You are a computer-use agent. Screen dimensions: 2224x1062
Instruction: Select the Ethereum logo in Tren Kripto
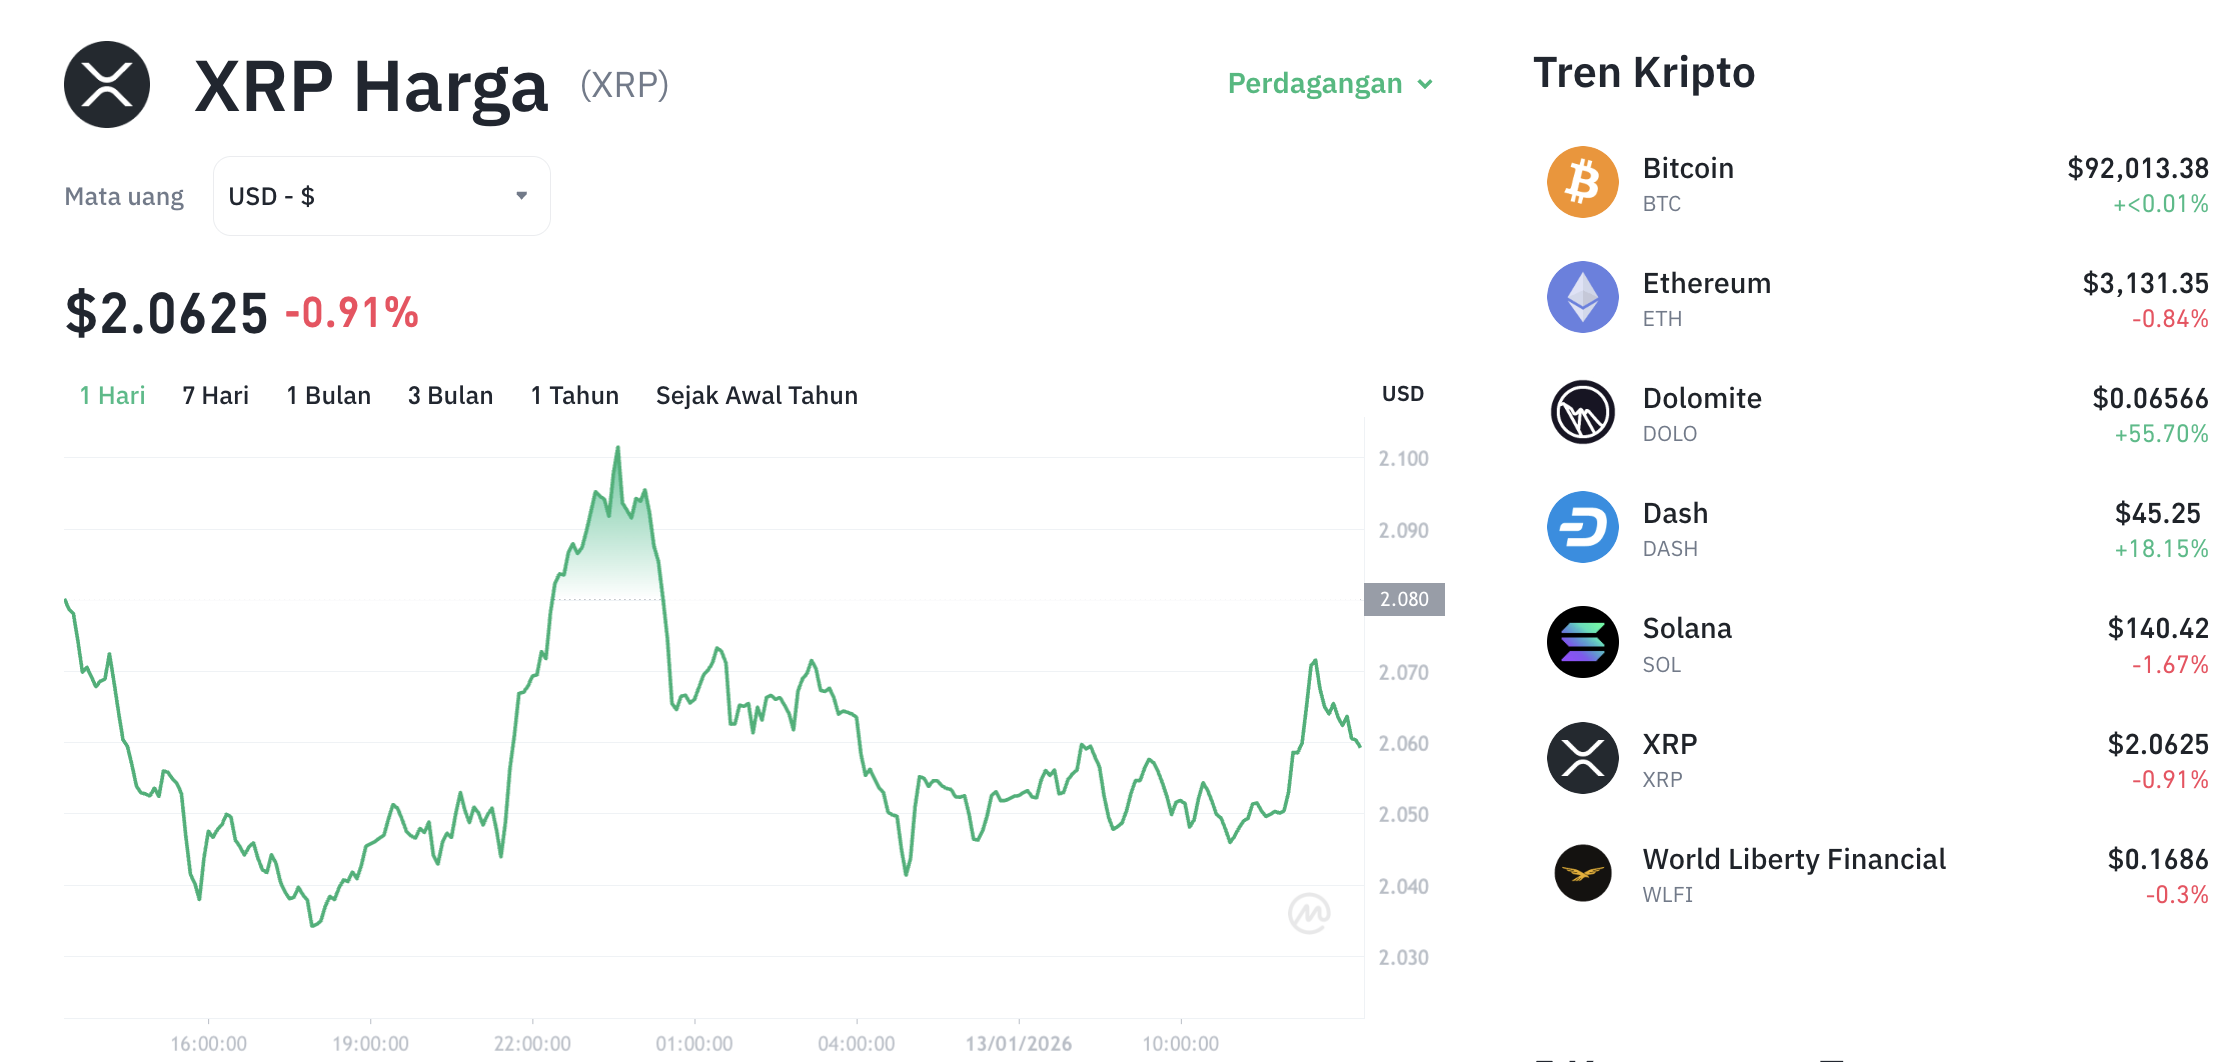pyautogui.click(x=1583, y=297)
